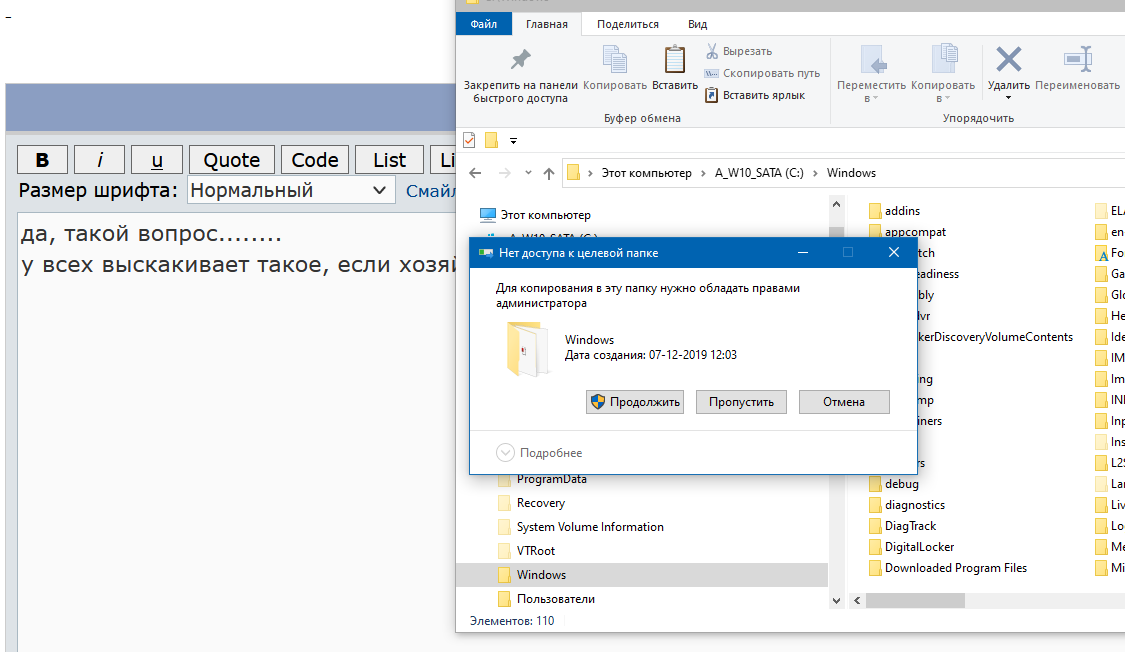Click the Rename icon in the ribbon
1125x652 pixels.
[x=1078, y=59]
